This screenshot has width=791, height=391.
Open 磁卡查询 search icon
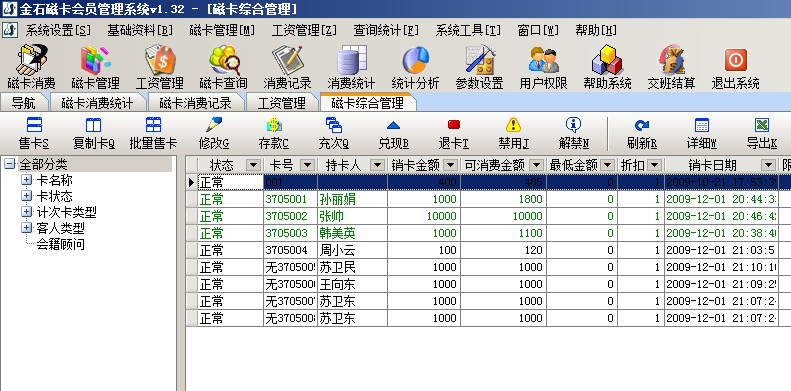pos(223,67)
